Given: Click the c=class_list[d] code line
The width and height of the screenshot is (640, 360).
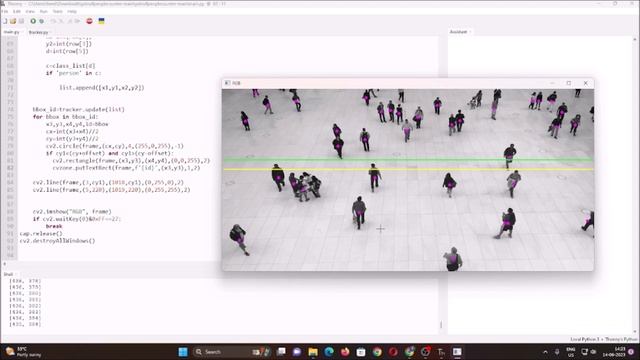Looking at the screenshot, I should pos(71,66).
